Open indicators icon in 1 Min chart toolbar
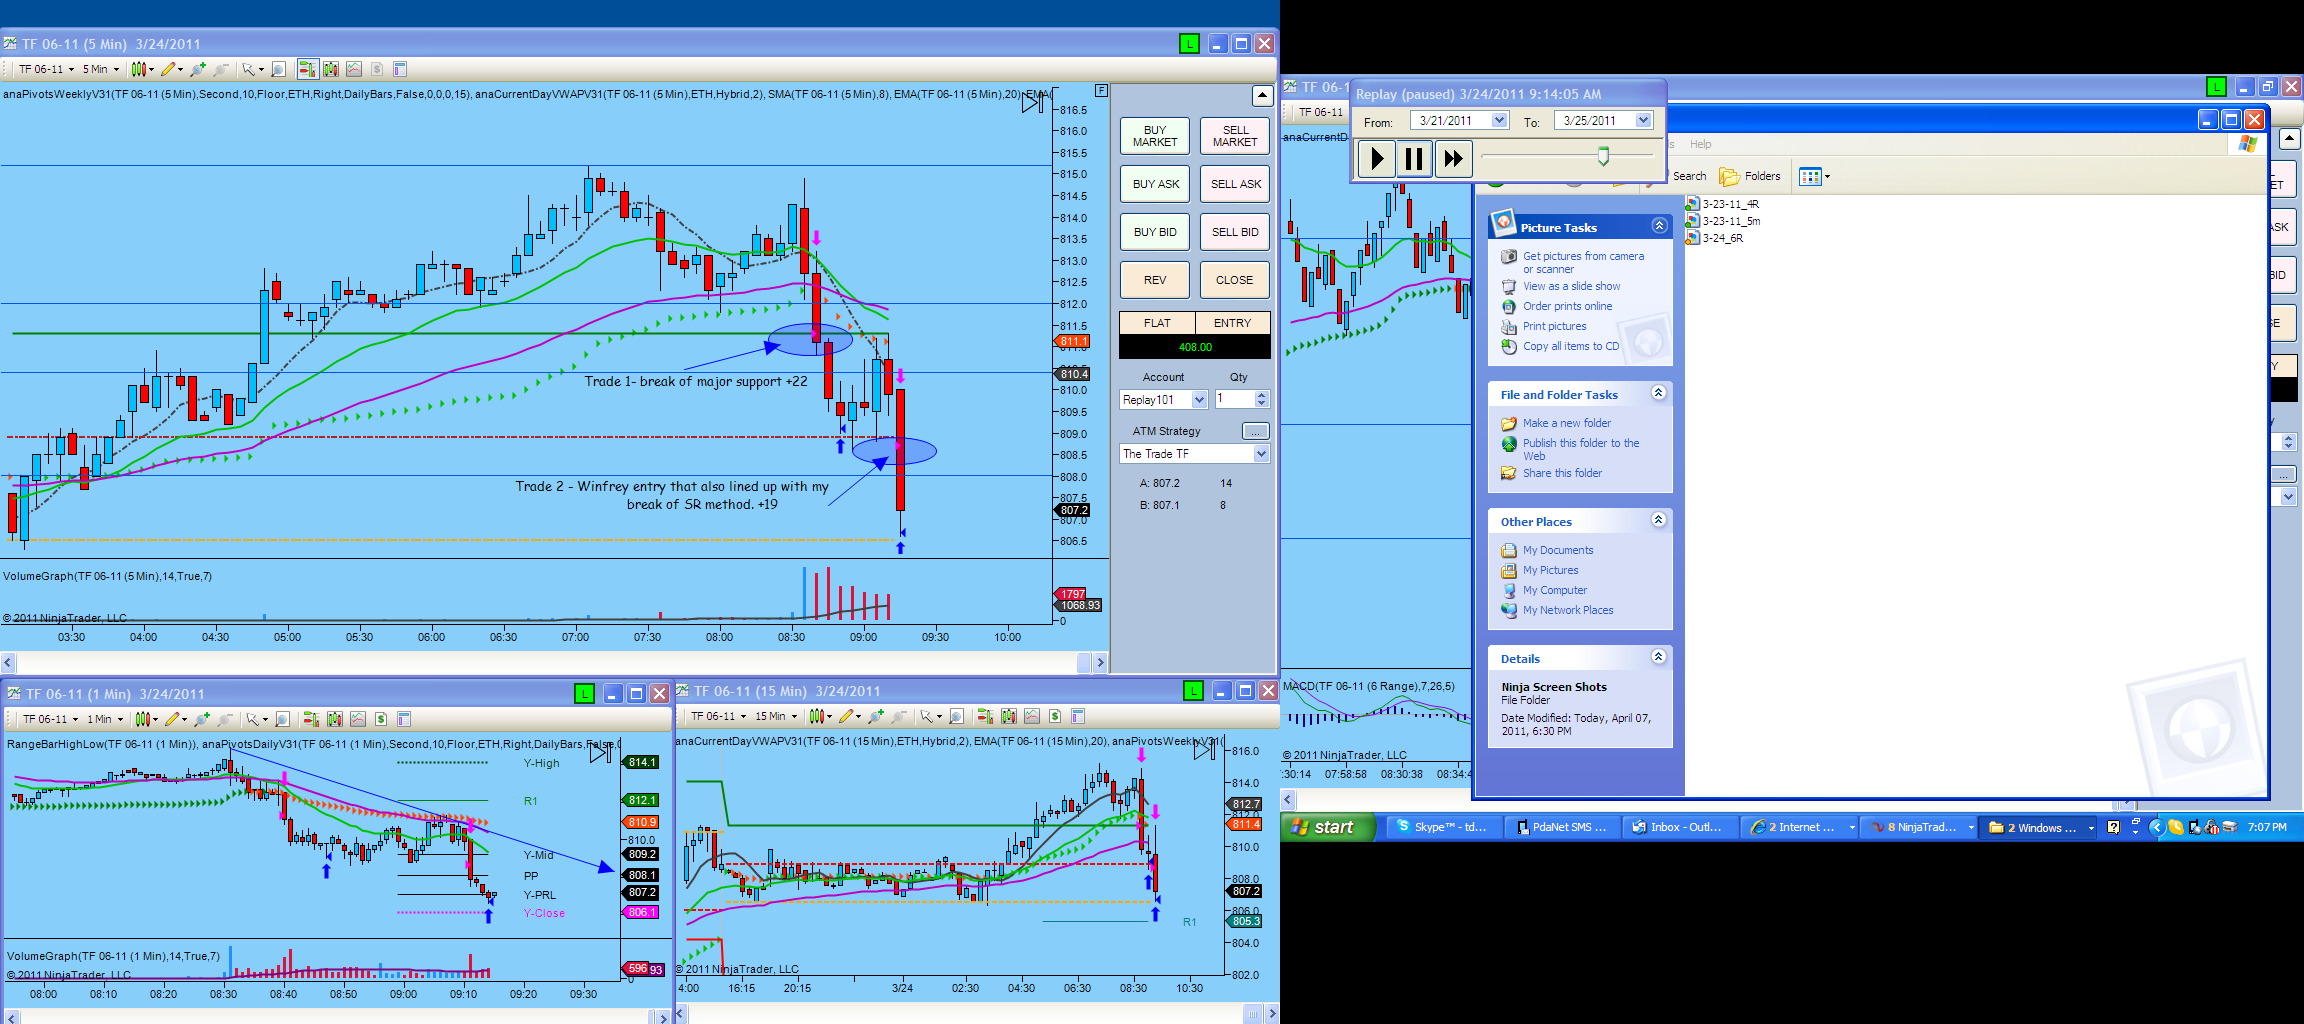 click(x=358, y=719)
